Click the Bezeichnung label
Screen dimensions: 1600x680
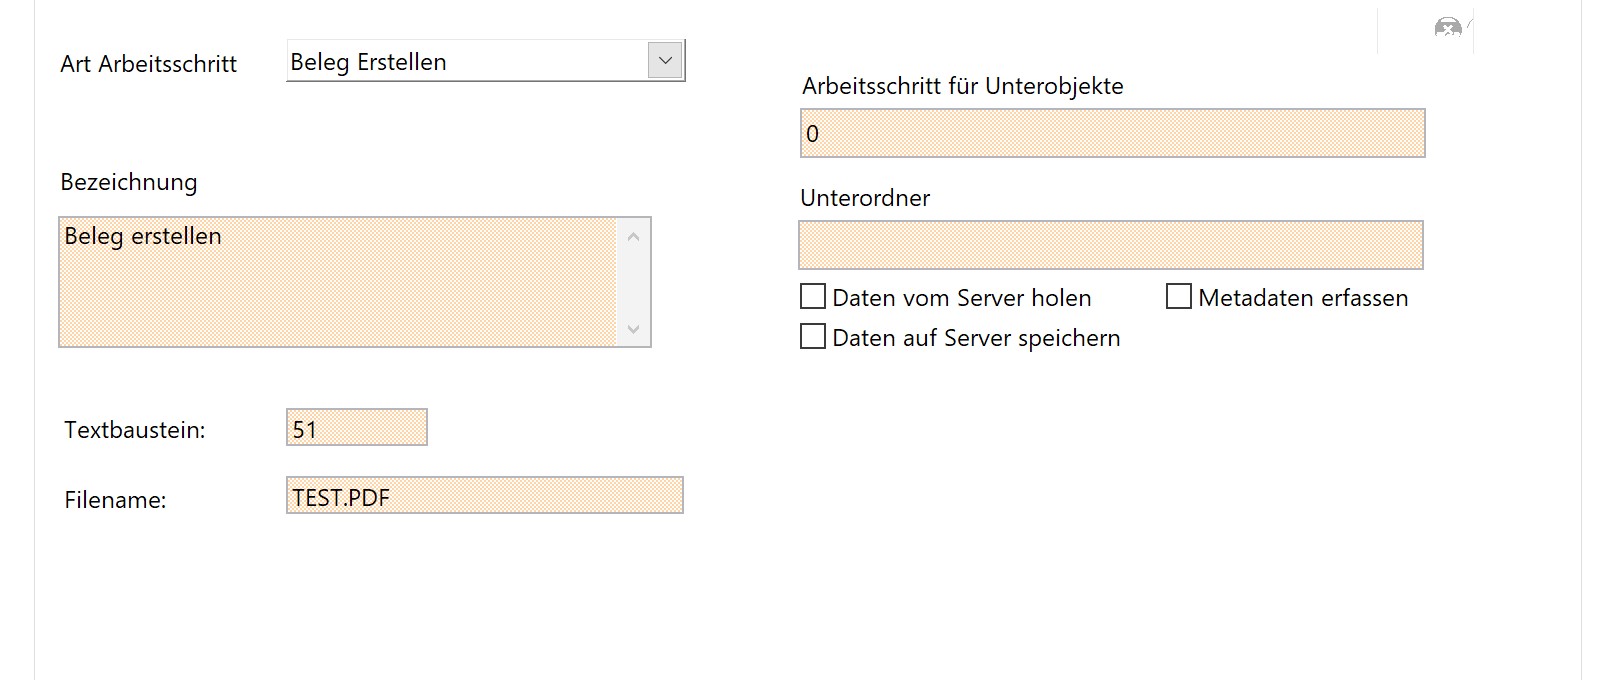coord(129,182)
